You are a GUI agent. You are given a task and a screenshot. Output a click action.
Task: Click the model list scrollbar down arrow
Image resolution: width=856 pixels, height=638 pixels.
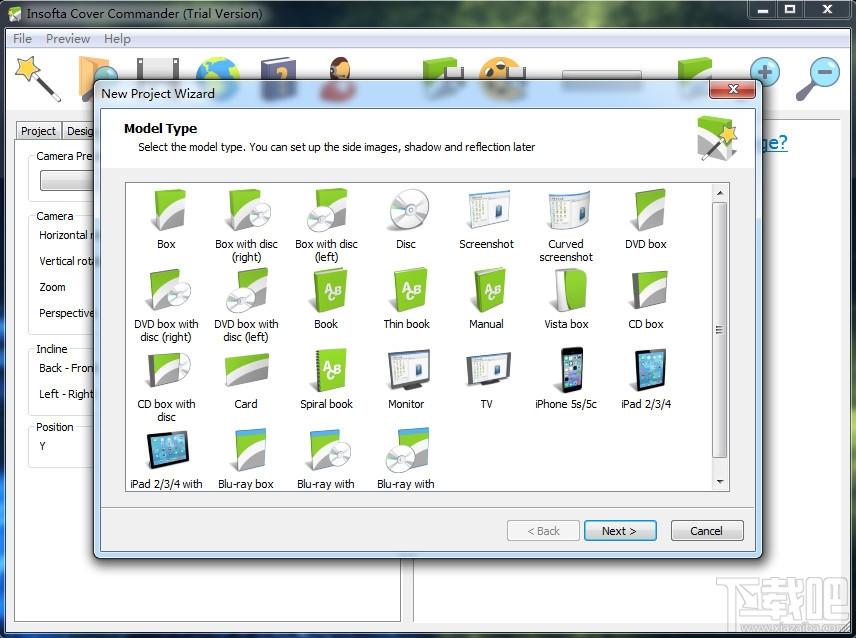[720, 482]
